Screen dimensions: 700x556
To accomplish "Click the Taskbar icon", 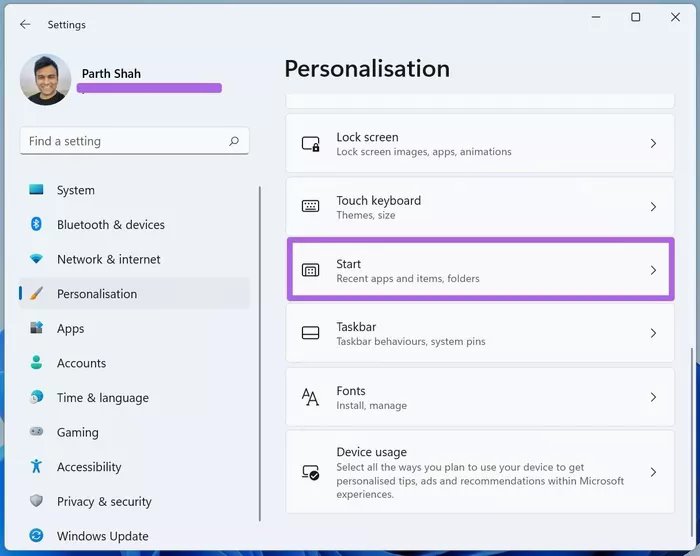I will (x=311, y=333).
